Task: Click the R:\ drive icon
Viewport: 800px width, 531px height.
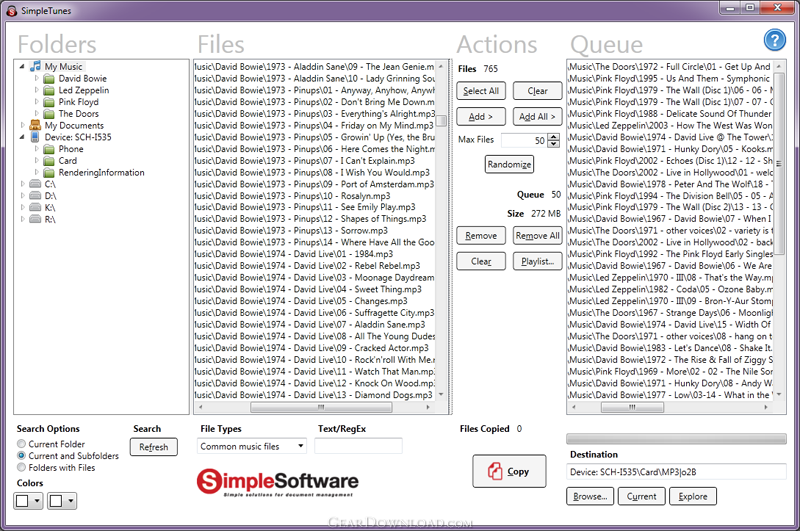Action: tap(35, 219)
